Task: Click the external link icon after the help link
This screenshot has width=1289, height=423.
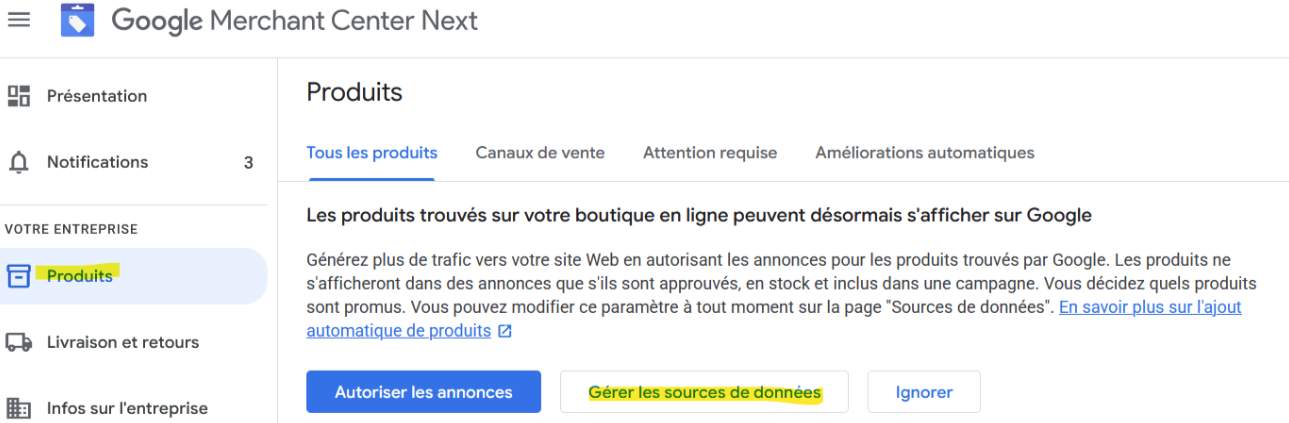Action: (504, 331)
